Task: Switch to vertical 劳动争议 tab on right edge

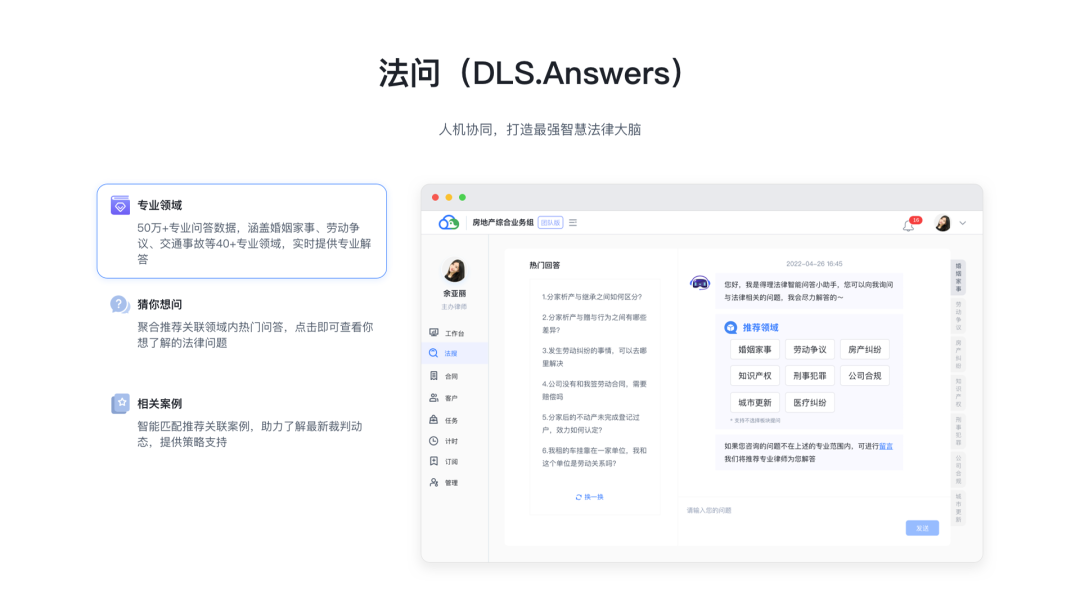Action: 958,316
